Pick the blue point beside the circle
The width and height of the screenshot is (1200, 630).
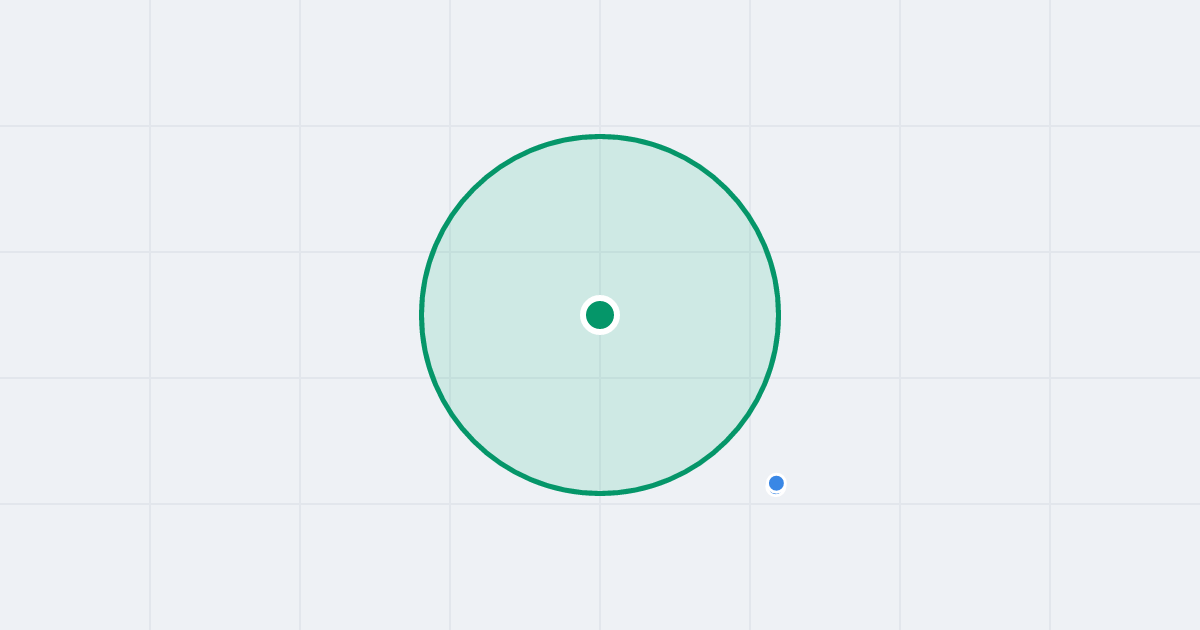(x=776, y=483)
